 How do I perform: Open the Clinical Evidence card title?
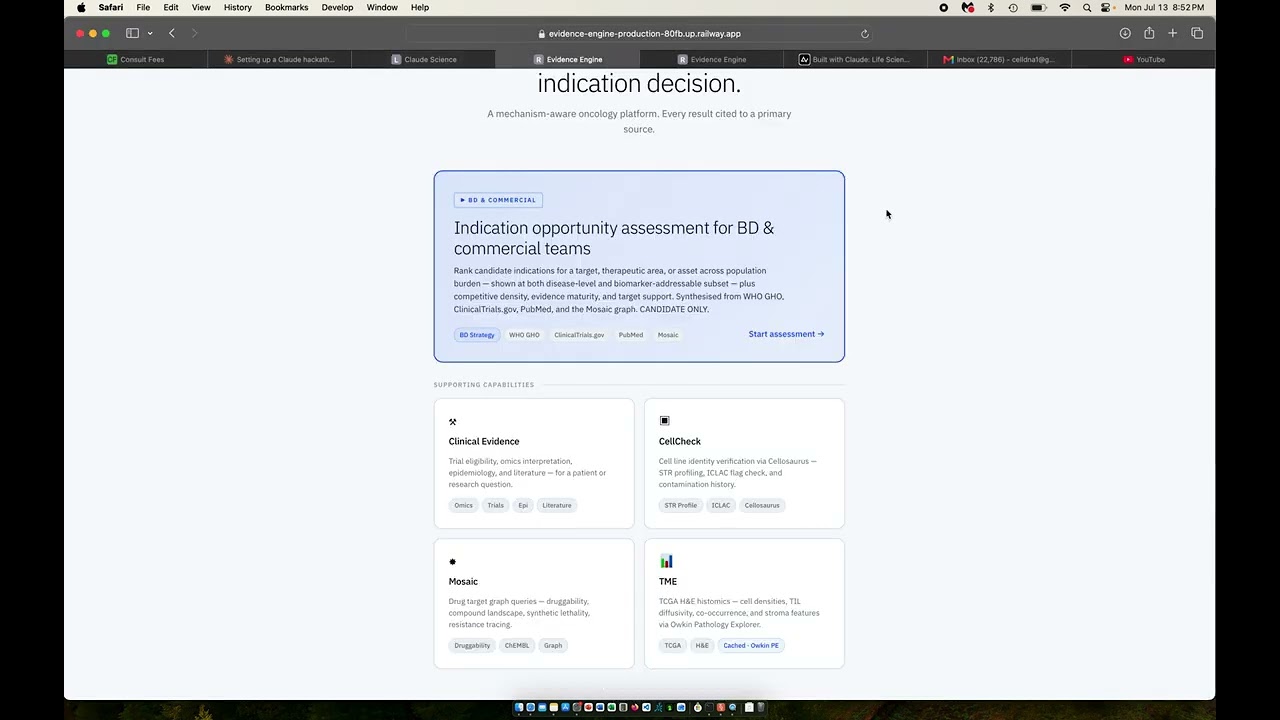click(484, 441)
